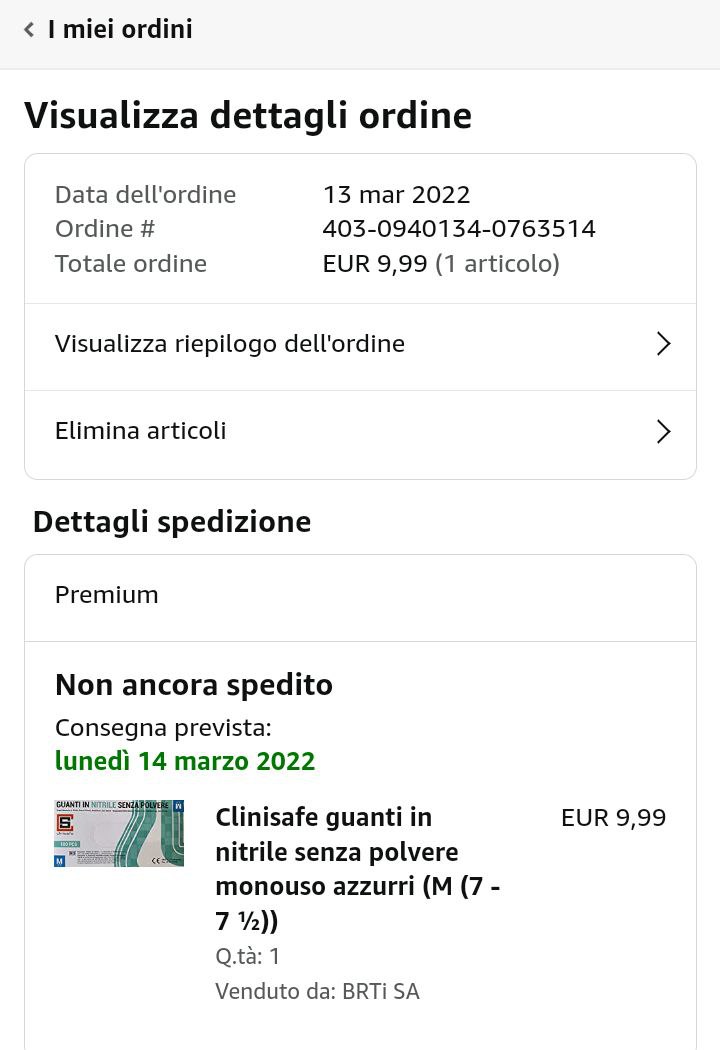Click the seller name BRTi SA
Screen dimensions: 720x1050
pyautogui.click(x=381, y=992)
